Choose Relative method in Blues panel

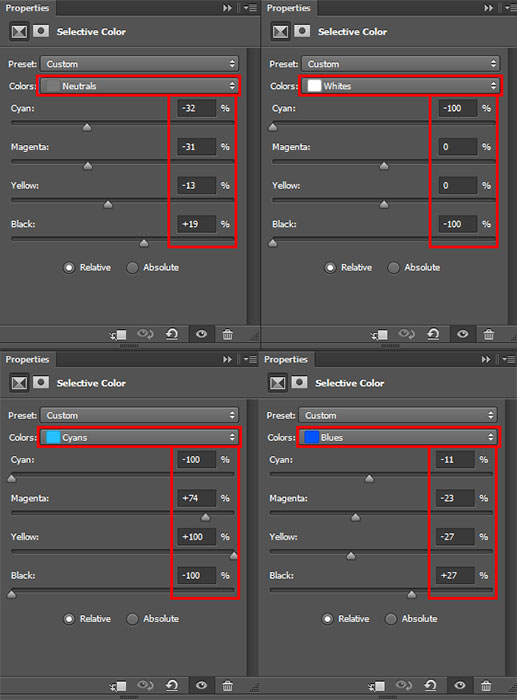(346, 619)
